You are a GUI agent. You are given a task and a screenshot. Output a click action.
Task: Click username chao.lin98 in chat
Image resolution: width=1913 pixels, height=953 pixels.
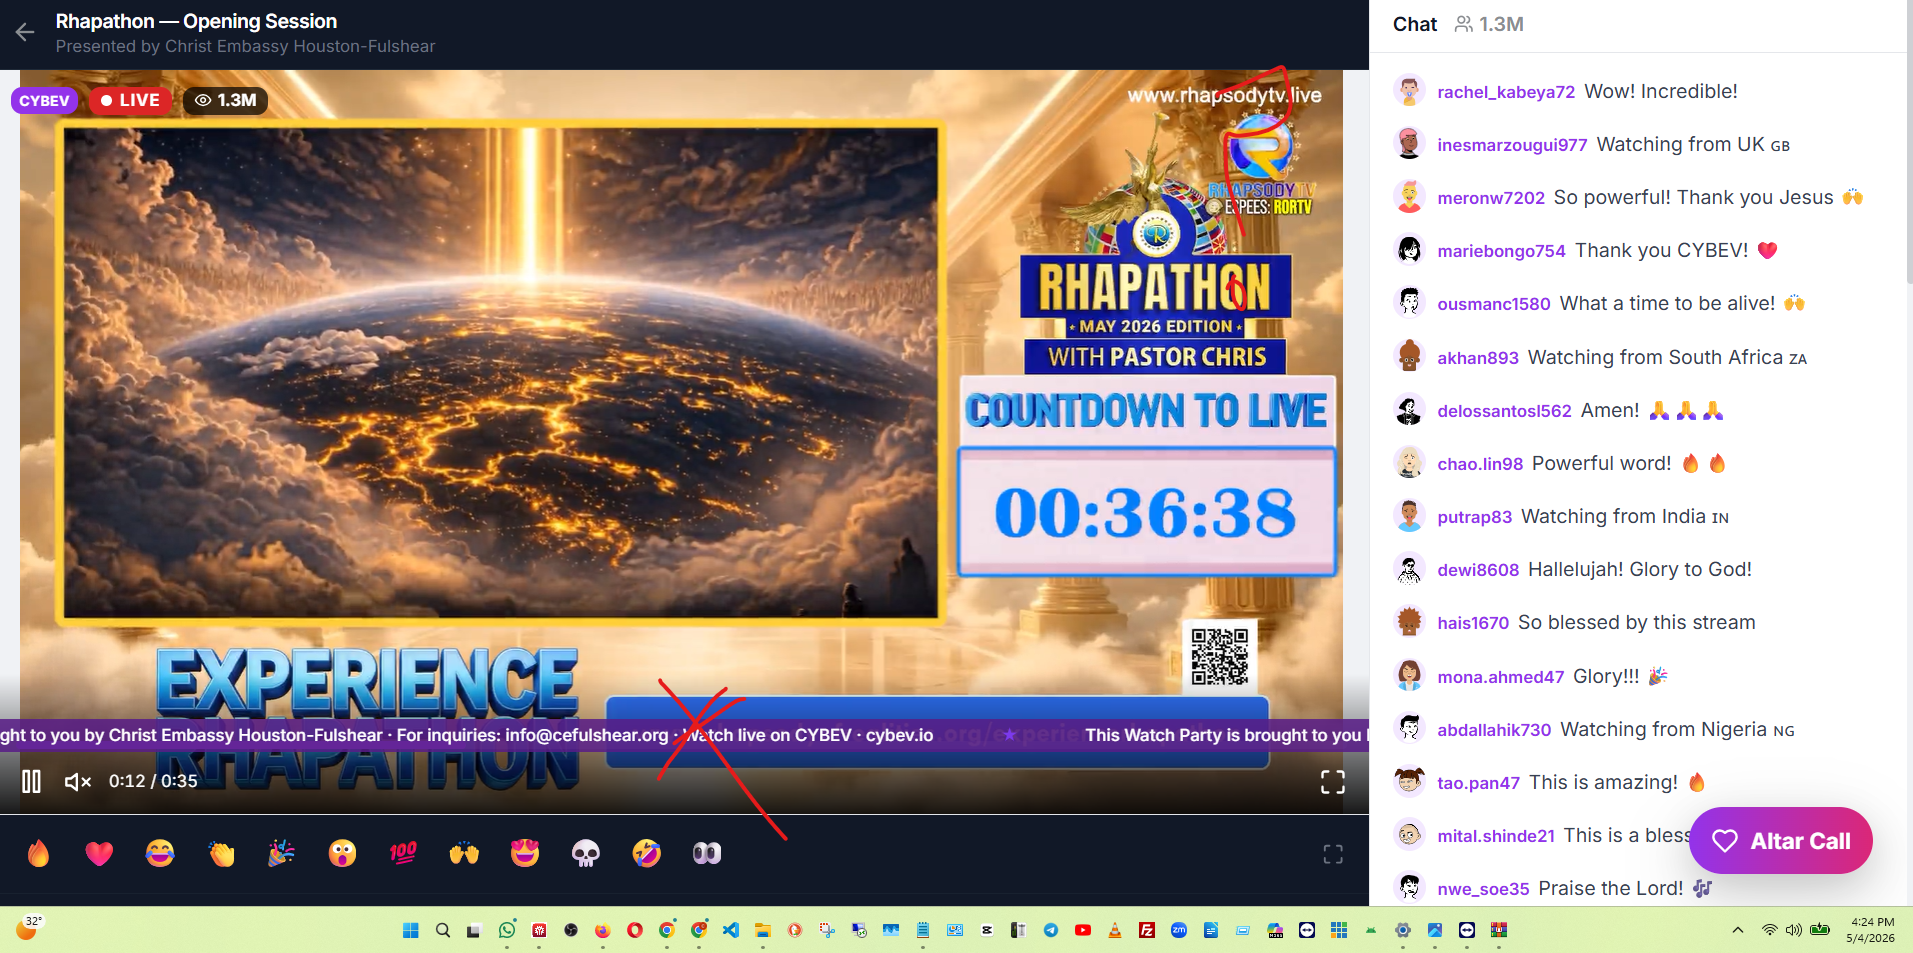point(1480,464)
